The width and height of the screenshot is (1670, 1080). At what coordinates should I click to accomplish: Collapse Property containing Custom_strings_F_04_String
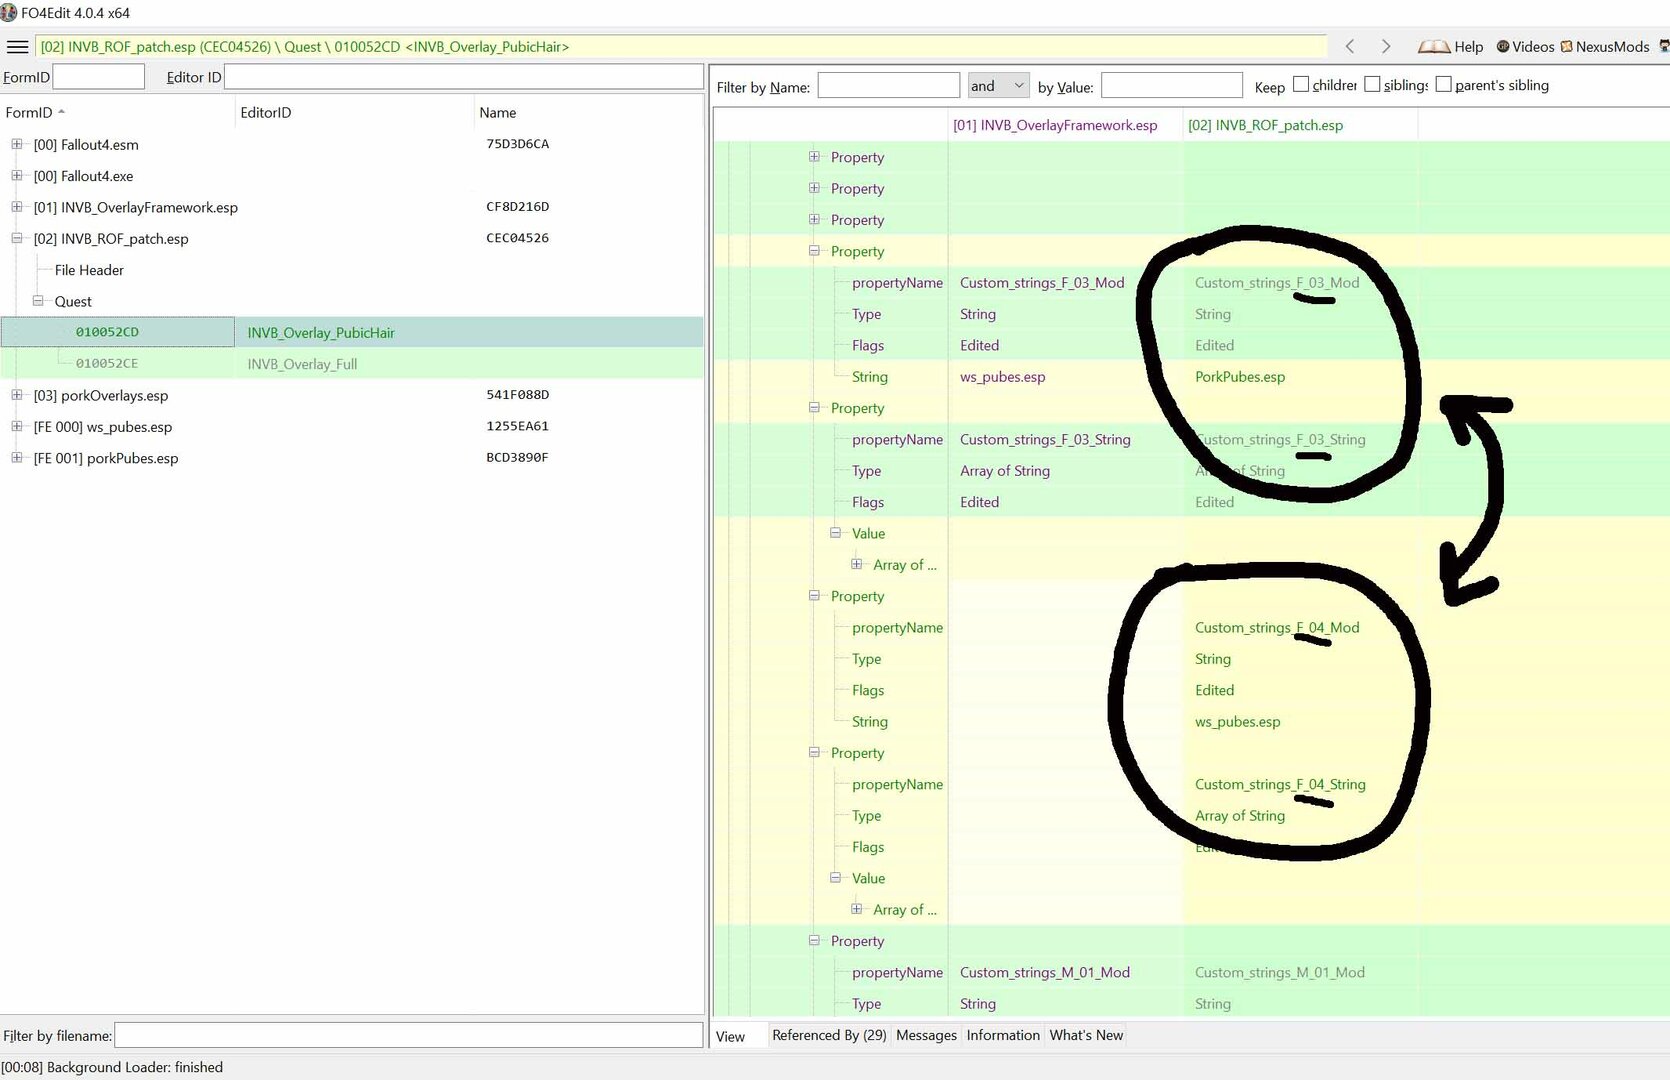(814, 753)
